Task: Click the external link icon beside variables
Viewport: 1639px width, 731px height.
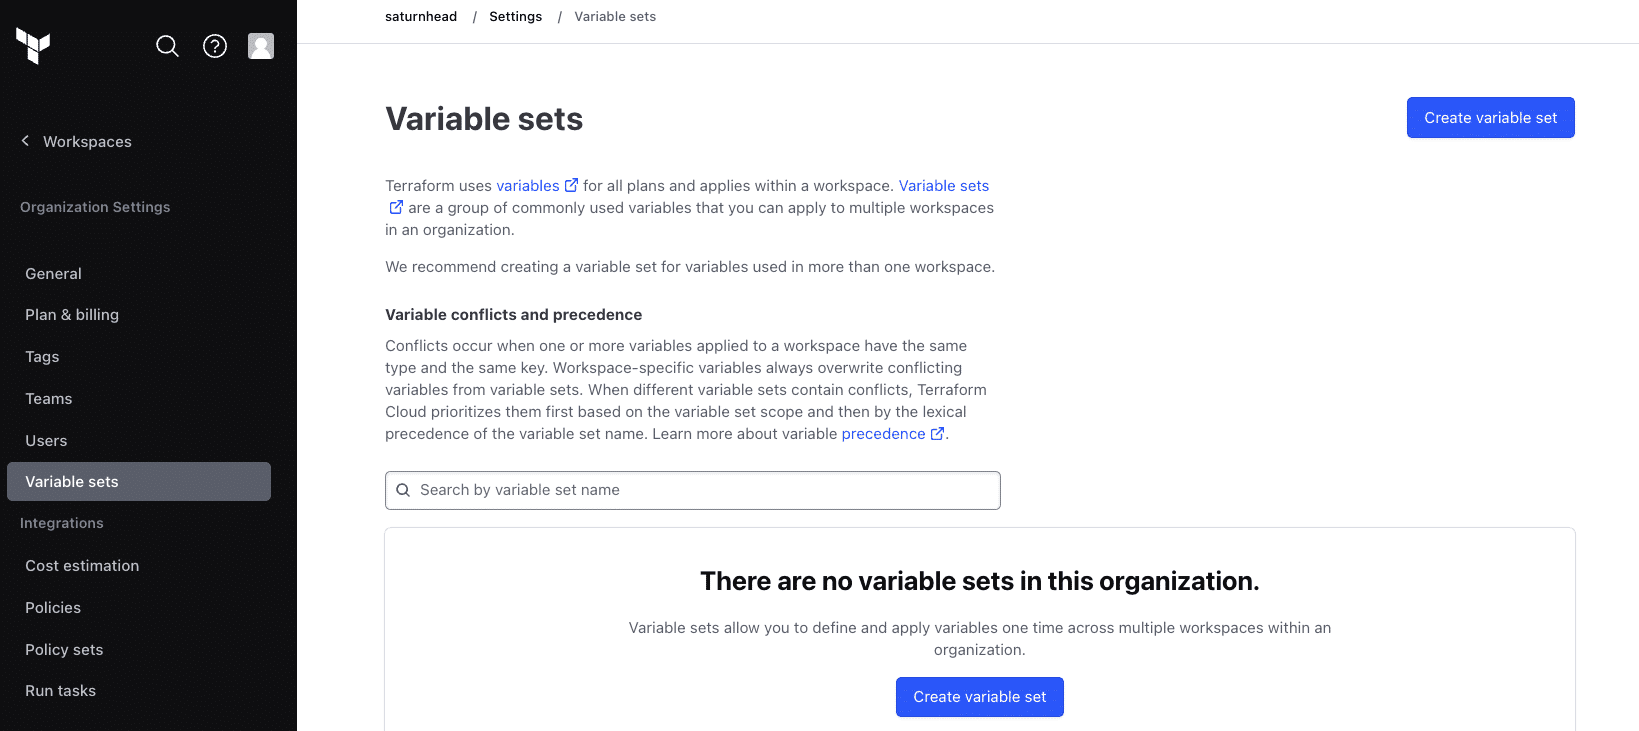Action: [571, 184]
